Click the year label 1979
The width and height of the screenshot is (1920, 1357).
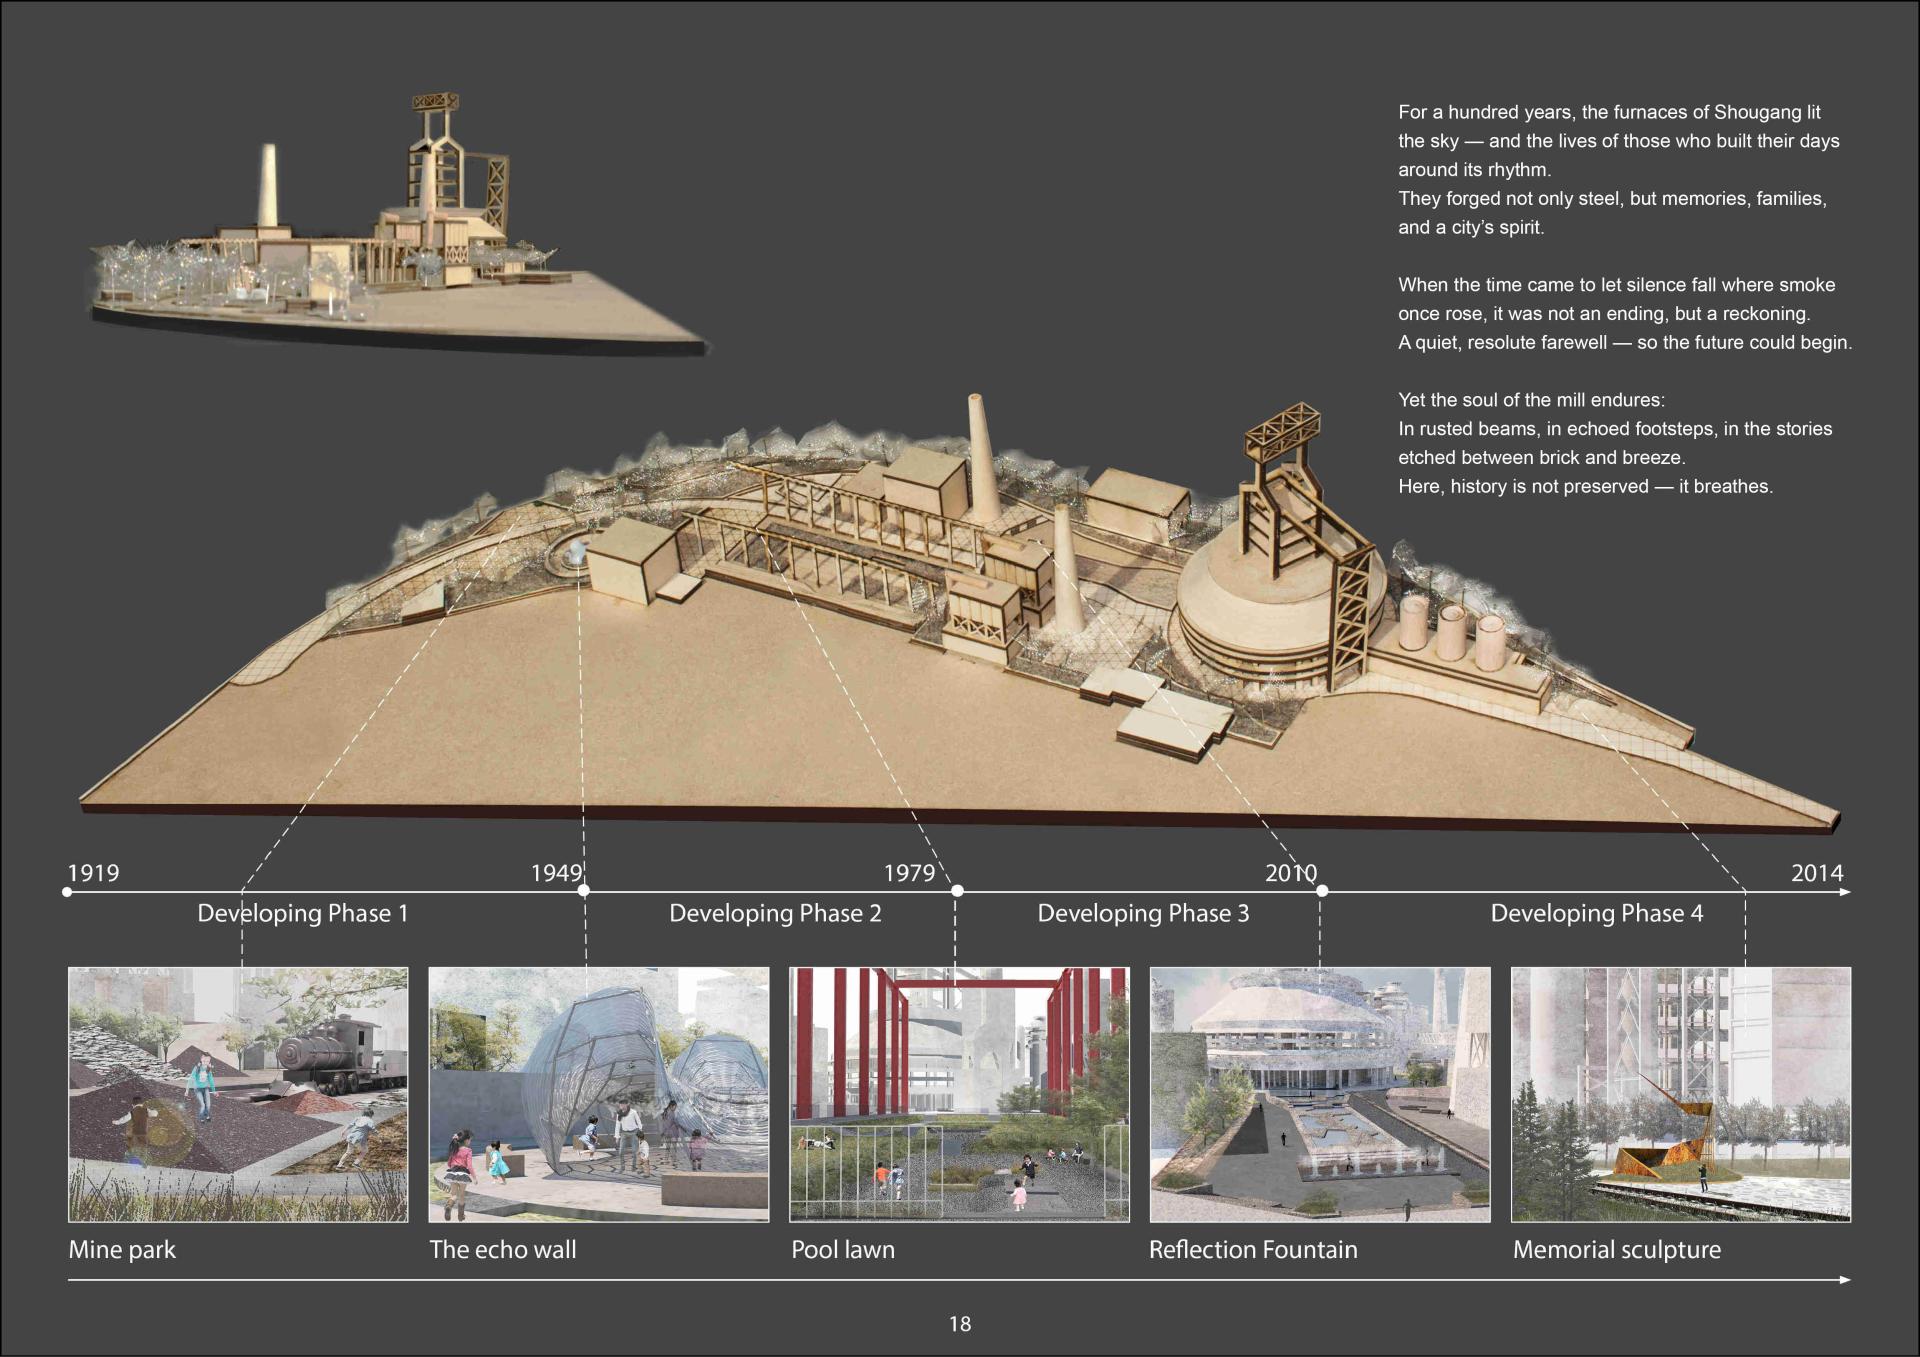[x=909, y=873]
